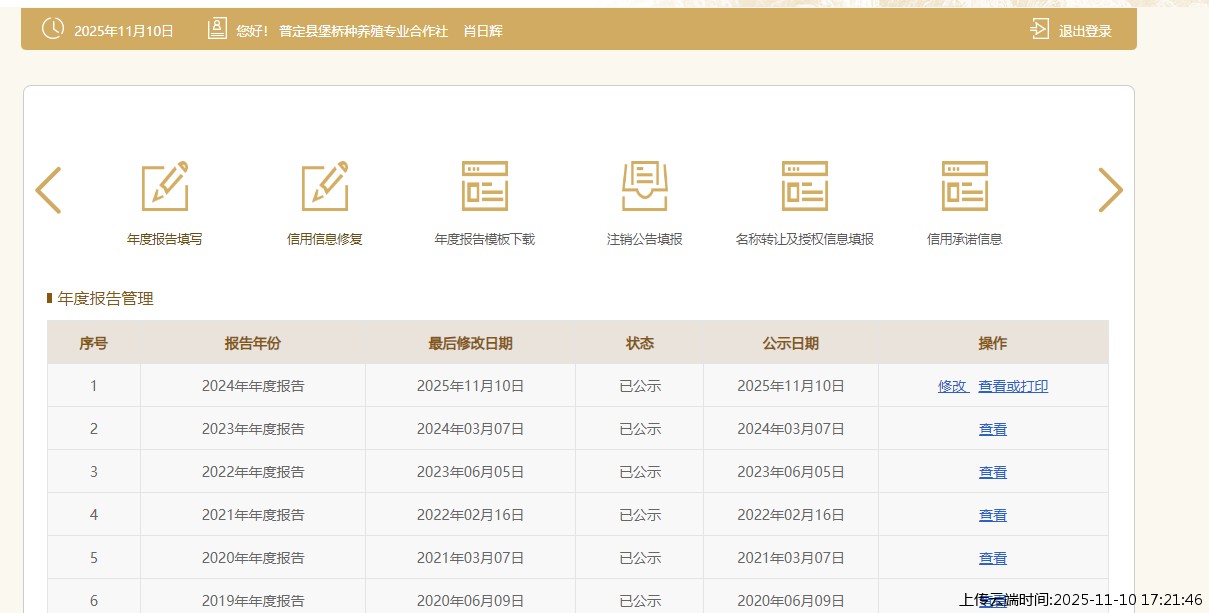
Task: View the 2023年年度报告 via 查看
Action: [993, 429]
